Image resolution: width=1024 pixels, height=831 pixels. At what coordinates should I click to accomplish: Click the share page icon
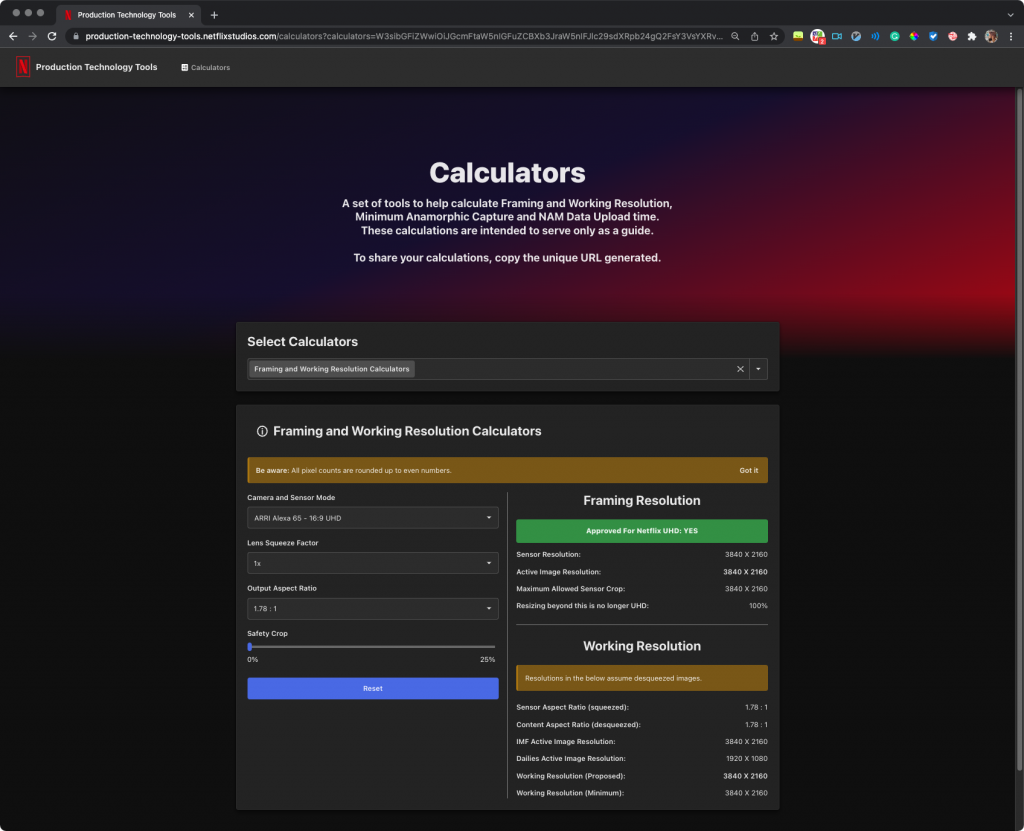[754, 37]
